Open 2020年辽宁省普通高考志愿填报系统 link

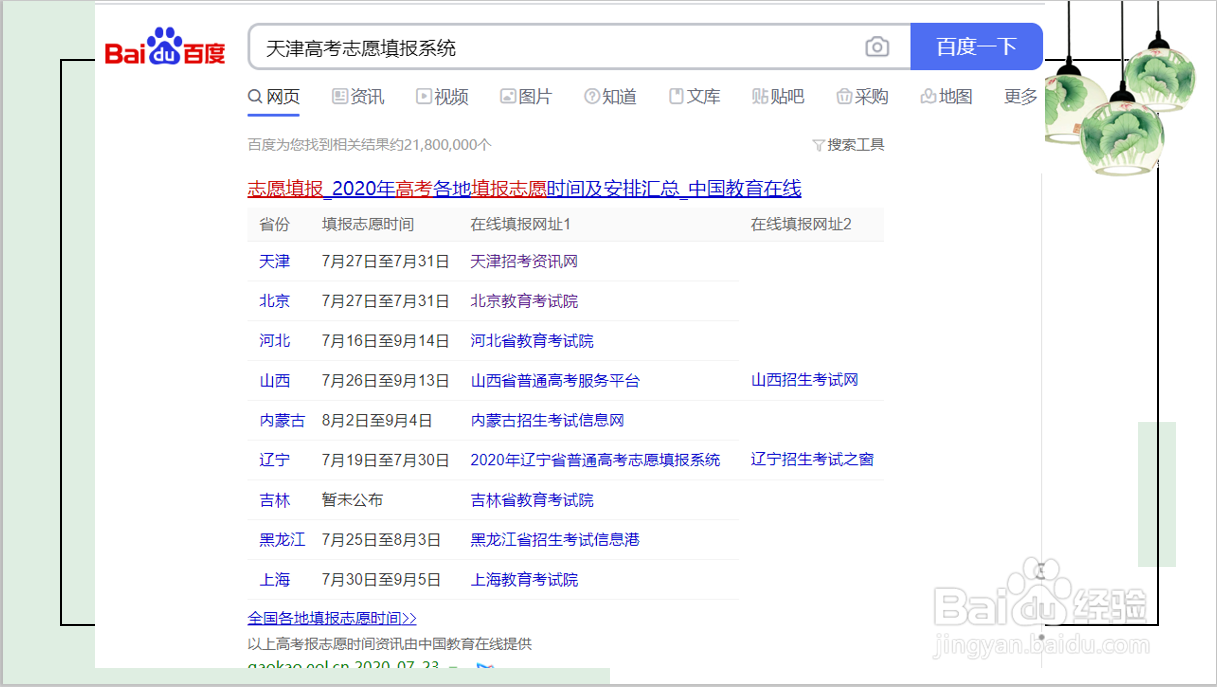(595, 460)
